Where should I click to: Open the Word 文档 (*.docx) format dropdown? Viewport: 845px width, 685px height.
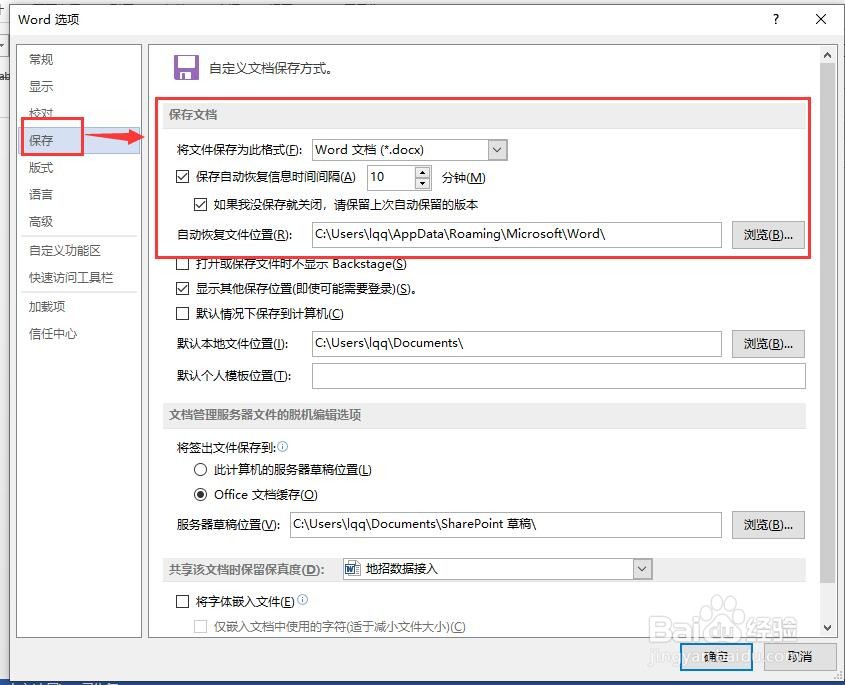click(497, 150)
